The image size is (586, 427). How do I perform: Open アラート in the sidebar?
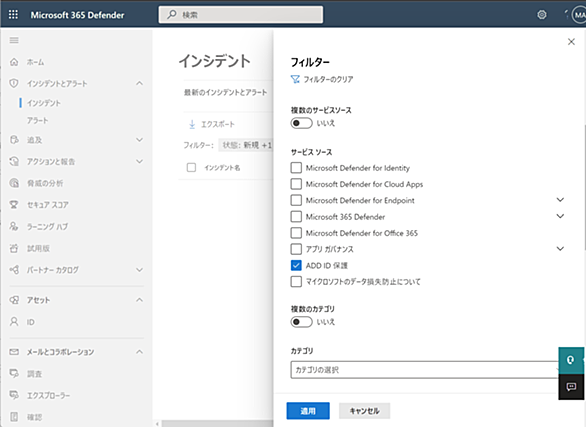[37, 121]
